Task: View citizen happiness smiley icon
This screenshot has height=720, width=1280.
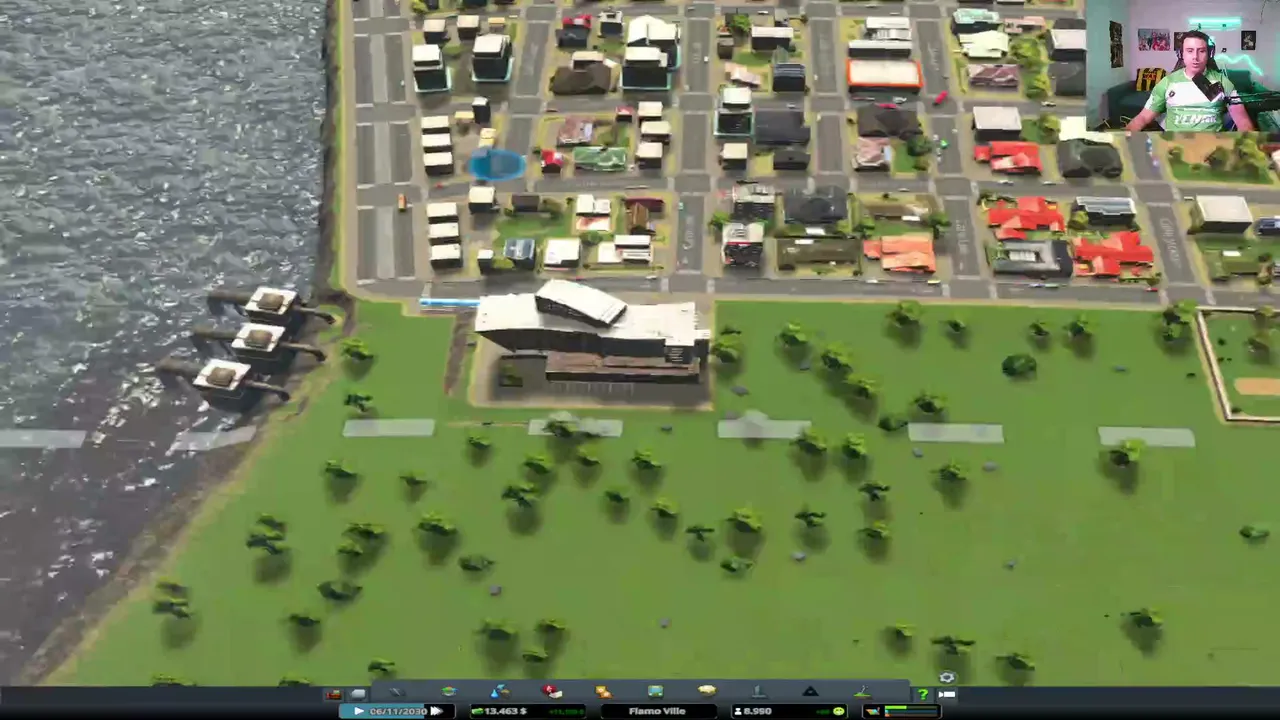Action: pos(838,711)
